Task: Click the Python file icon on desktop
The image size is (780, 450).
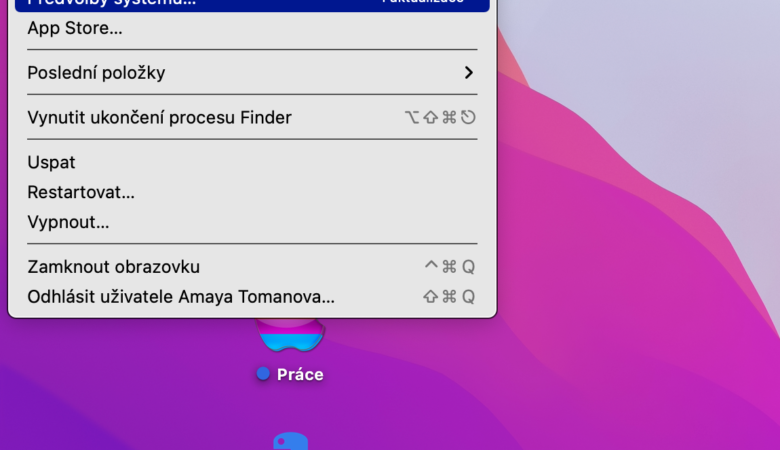Action: click(x=290, y=442)
